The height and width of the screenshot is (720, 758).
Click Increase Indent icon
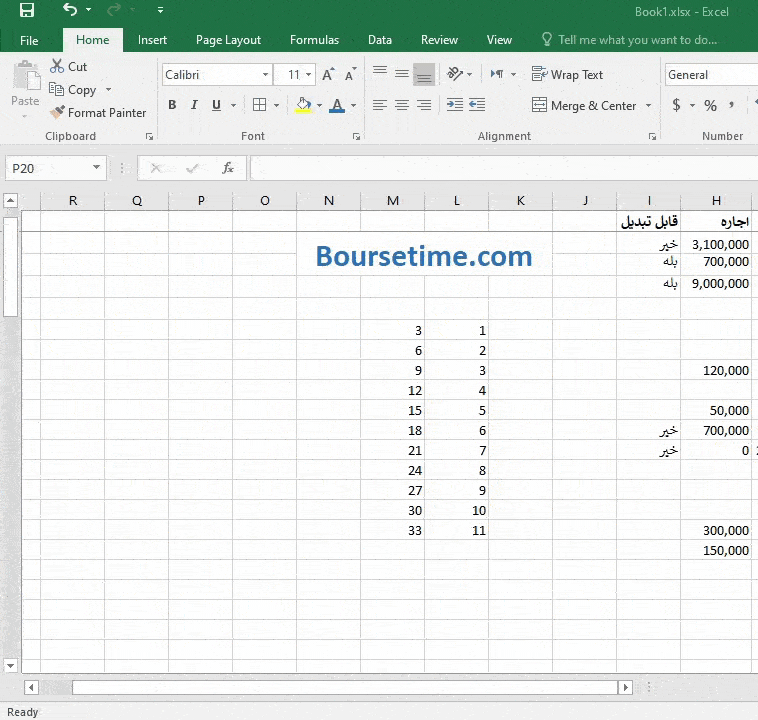point(477,105)
